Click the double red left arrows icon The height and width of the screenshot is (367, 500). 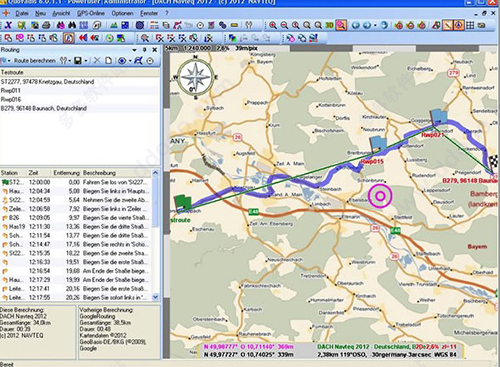click(x=83, y=38)
